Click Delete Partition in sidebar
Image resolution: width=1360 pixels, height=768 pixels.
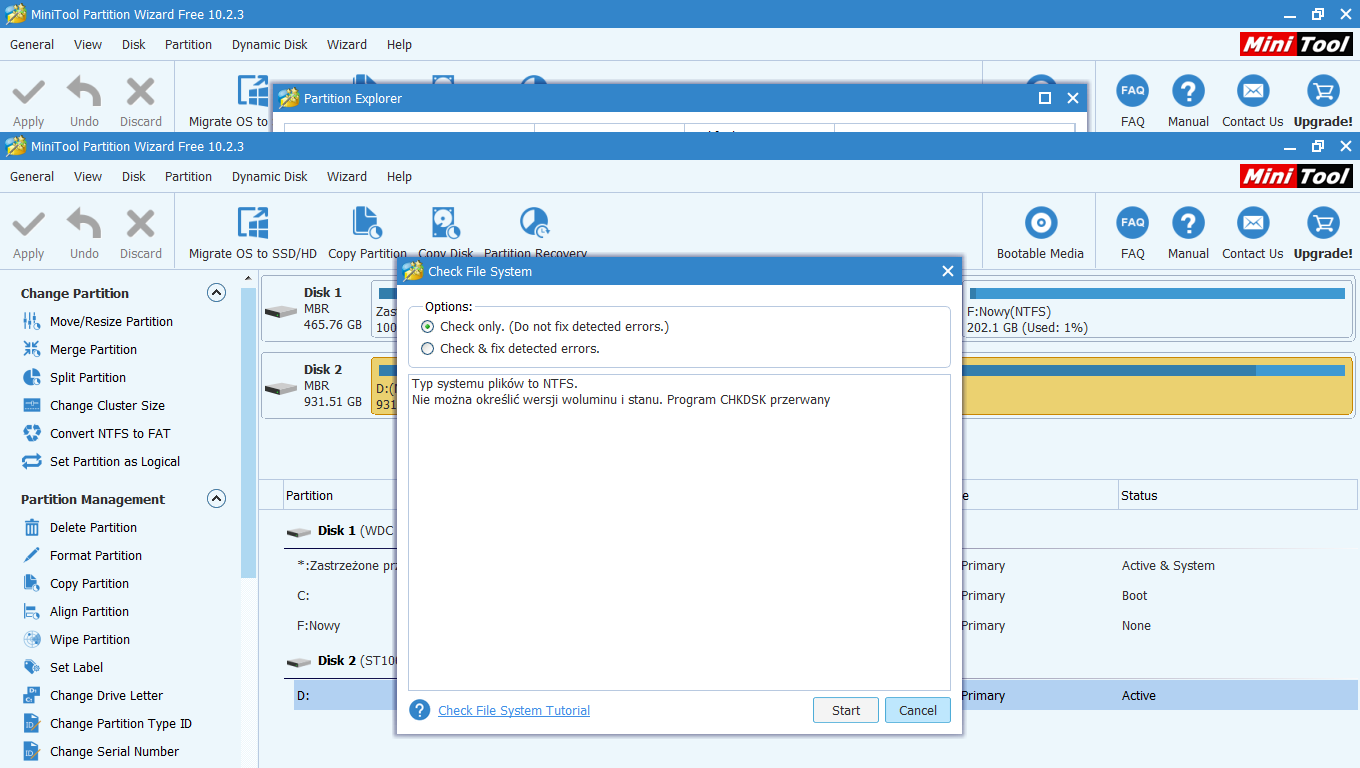click(x=93, y=527)
